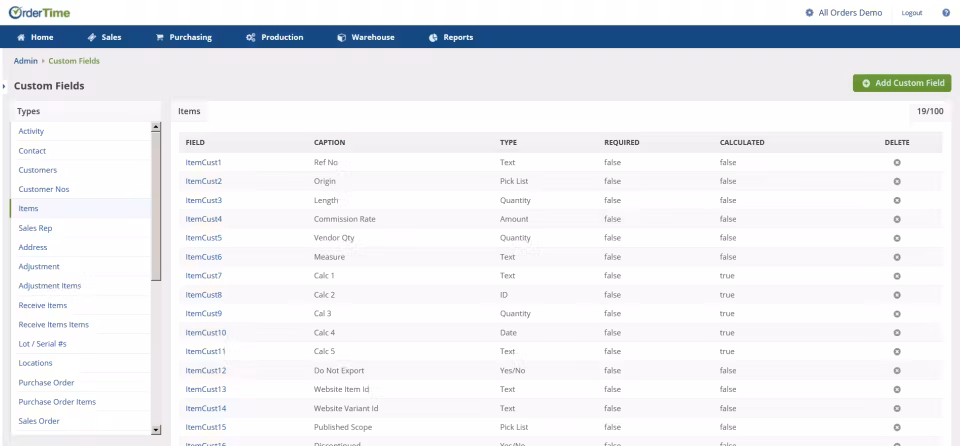Image resolution: width=960 pixels, height=446 pixels.
Task: Open the All Orders Demo settings menu
Action: click(845, 13)
